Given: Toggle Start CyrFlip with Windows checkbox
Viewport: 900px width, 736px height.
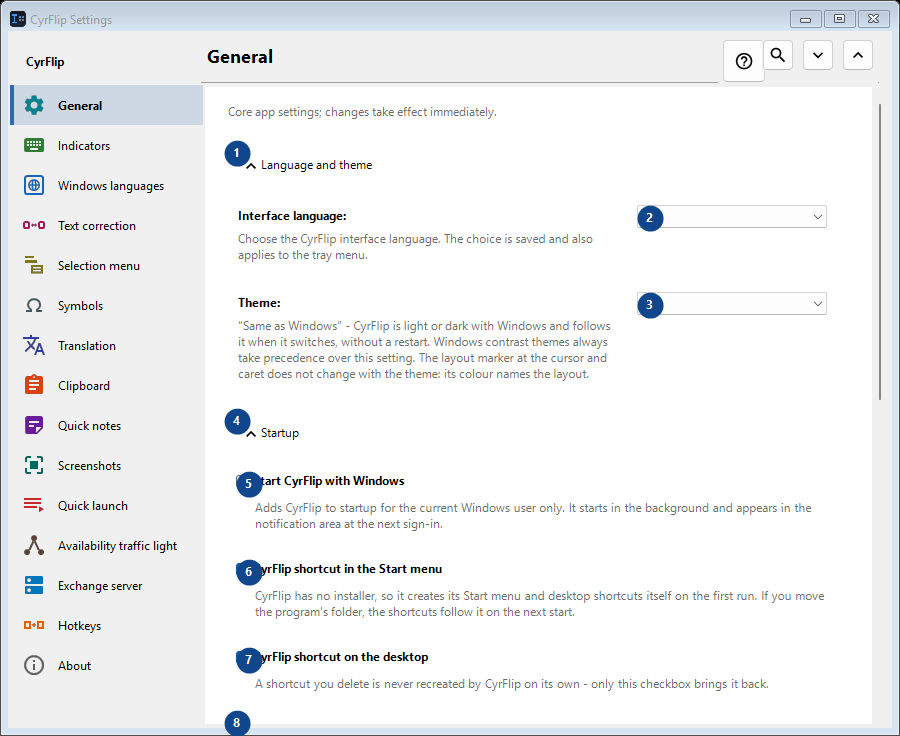Looking at the screenshot, I should 242,481.
